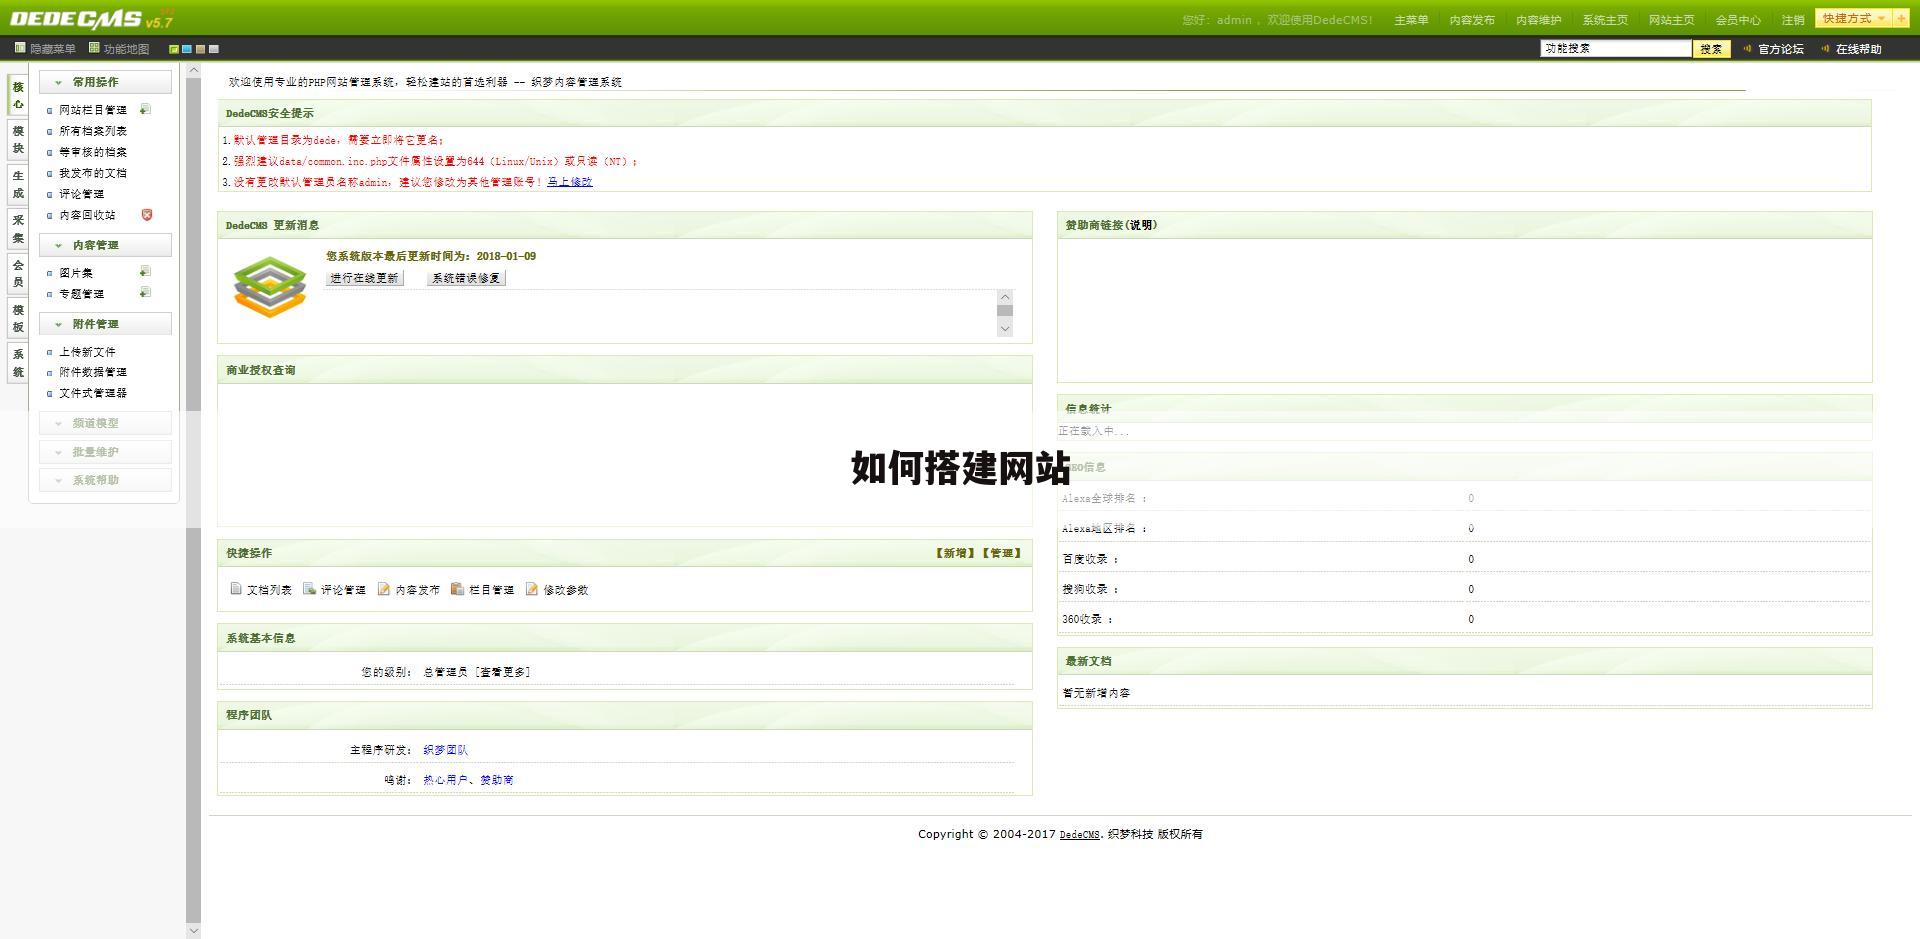
Task: Click the red clear icon beside 内容回收站
Action: tap(147, 215)
